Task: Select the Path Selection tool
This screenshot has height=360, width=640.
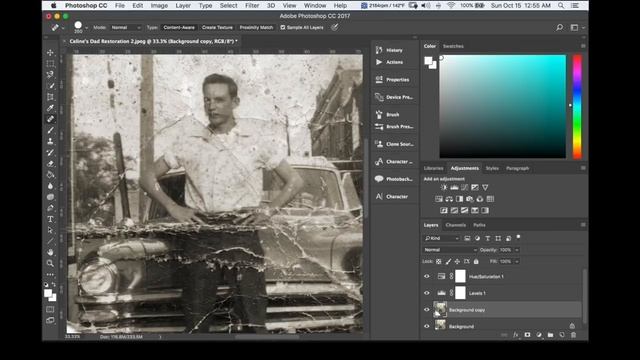Action: [50, 230]
